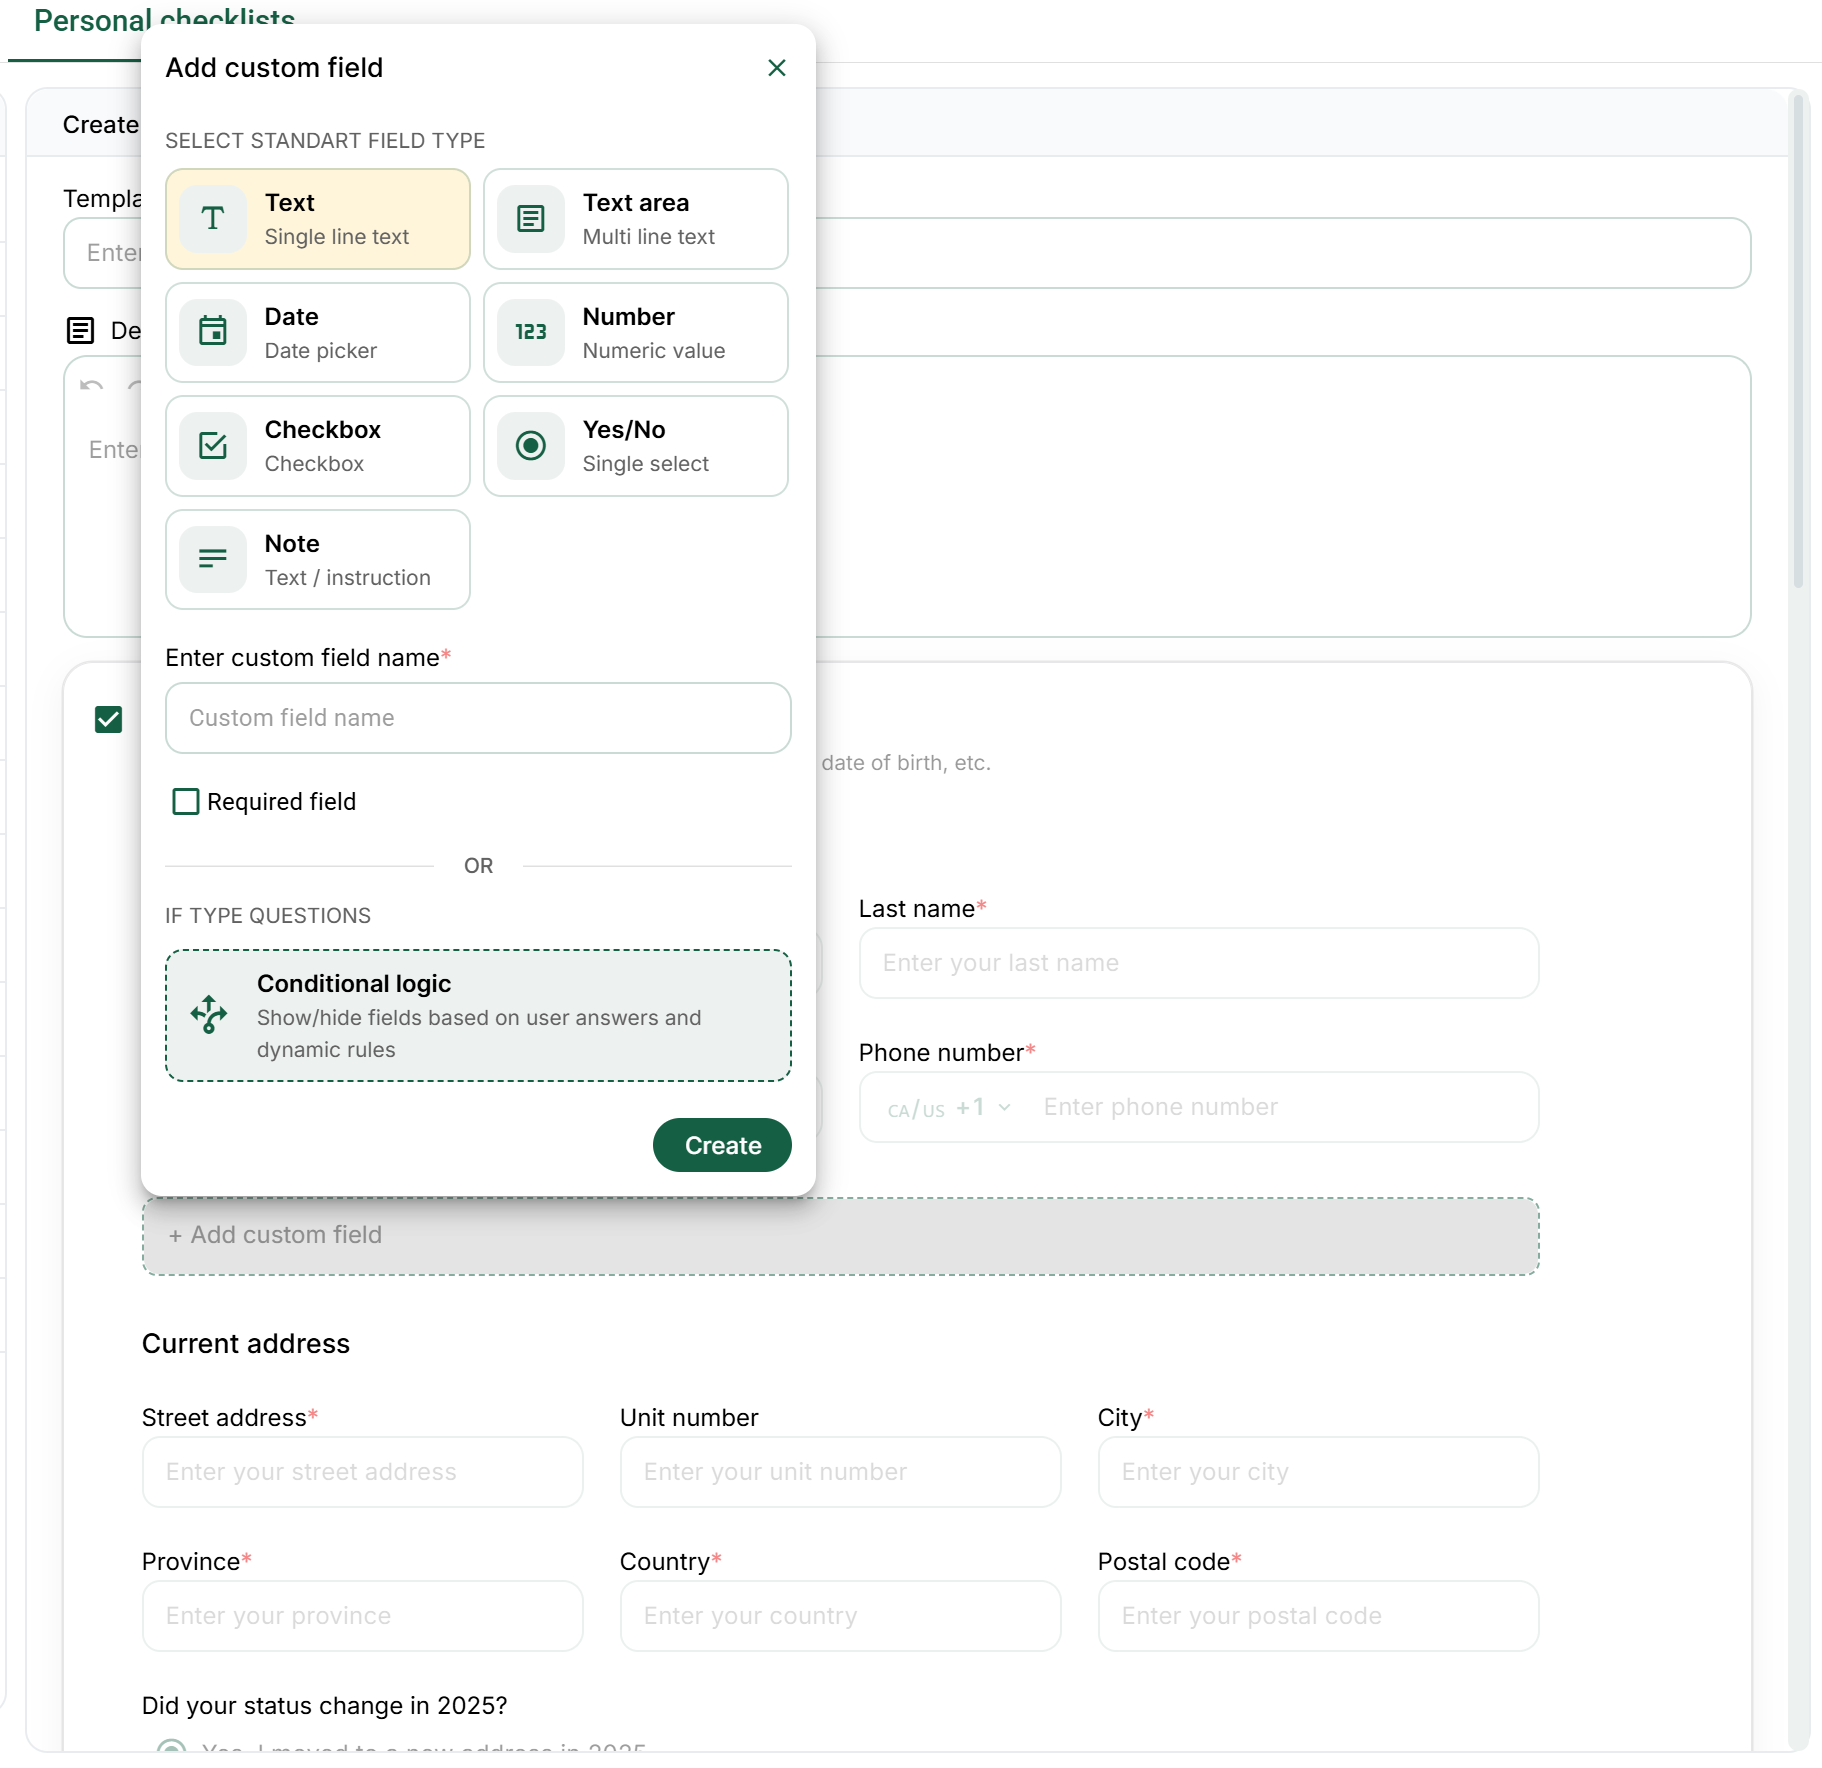Pick the Note text instruction icon

(x=213, y=559)
